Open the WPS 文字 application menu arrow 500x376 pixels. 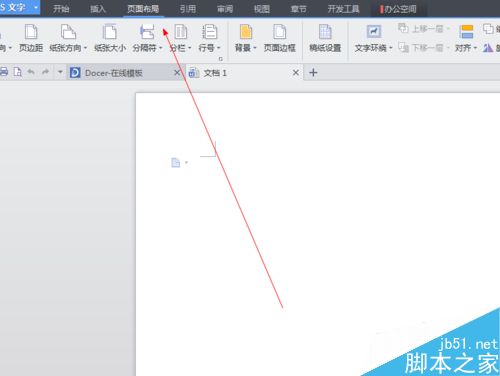(36, 7)
